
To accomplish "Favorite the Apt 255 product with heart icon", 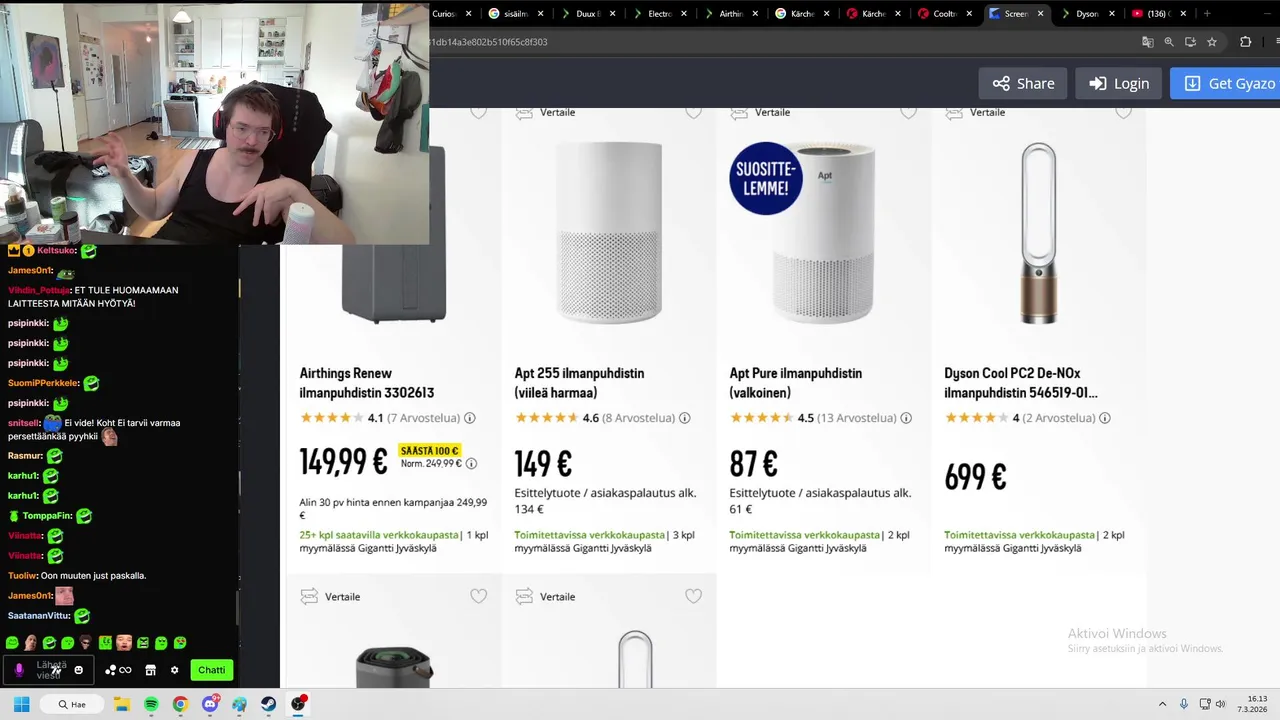I will click(x=693, y=112).
